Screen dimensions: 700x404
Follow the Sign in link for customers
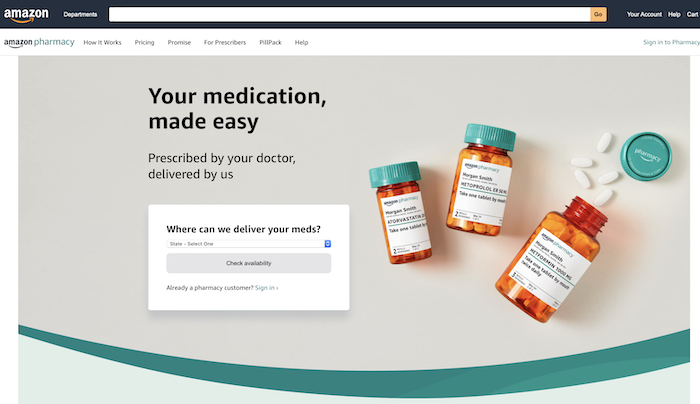pyautogui.click(x=267, y=288)
